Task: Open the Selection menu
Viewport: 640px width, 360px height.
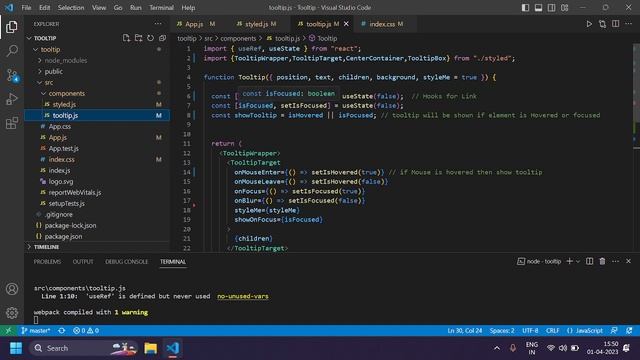Action: [x=71, y=8]
